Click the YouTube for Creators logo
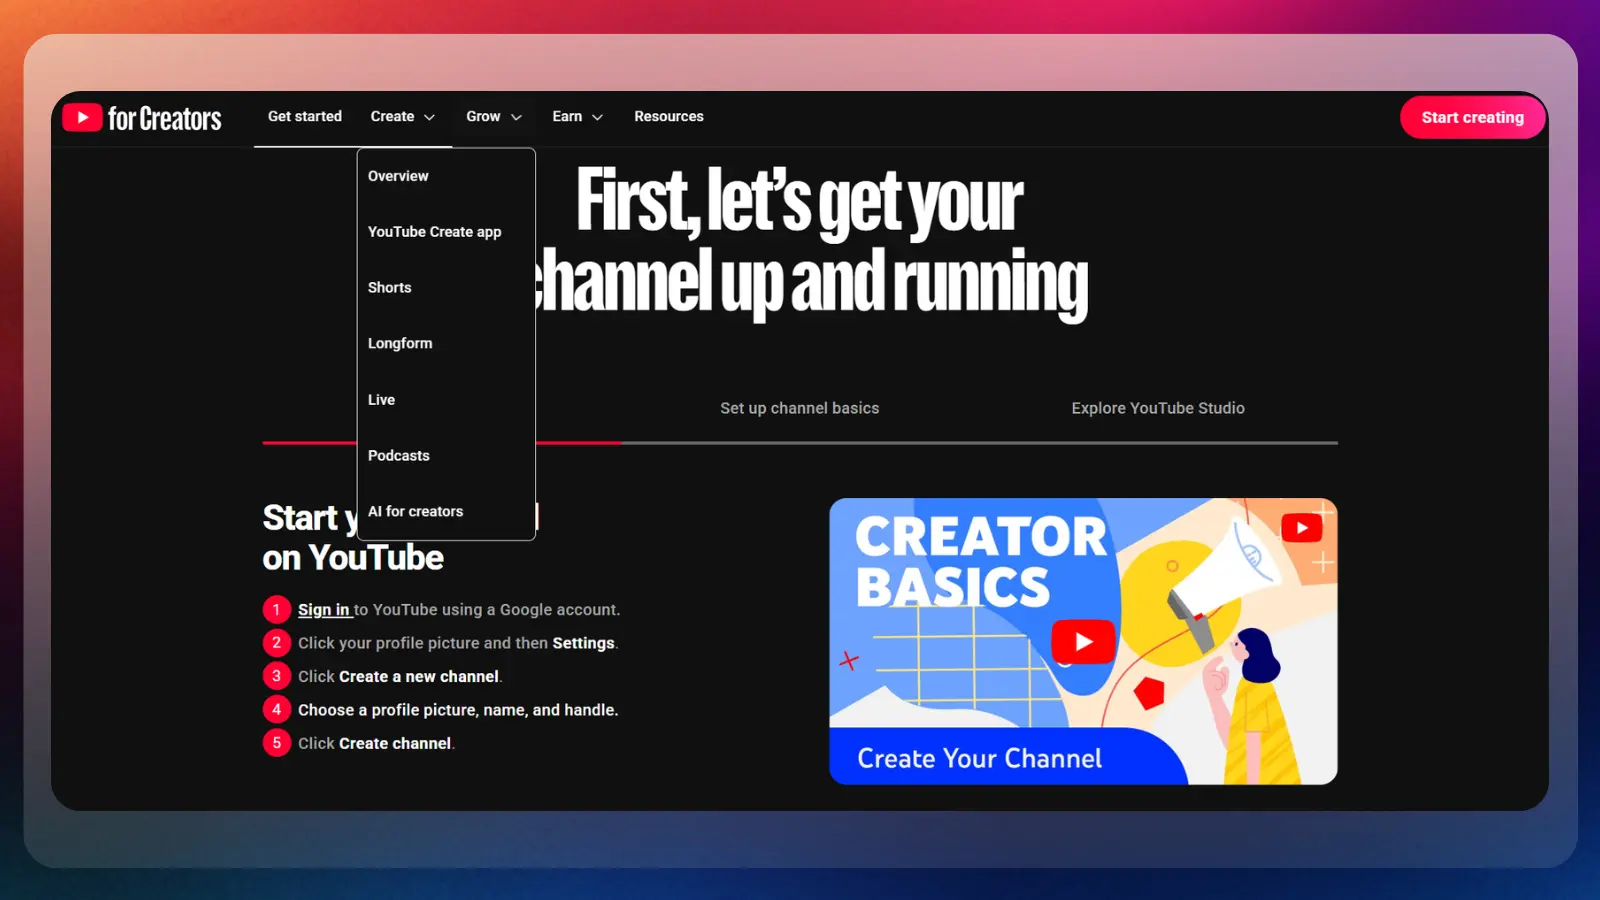This screenshot has width=1600, height=900. 142,118
